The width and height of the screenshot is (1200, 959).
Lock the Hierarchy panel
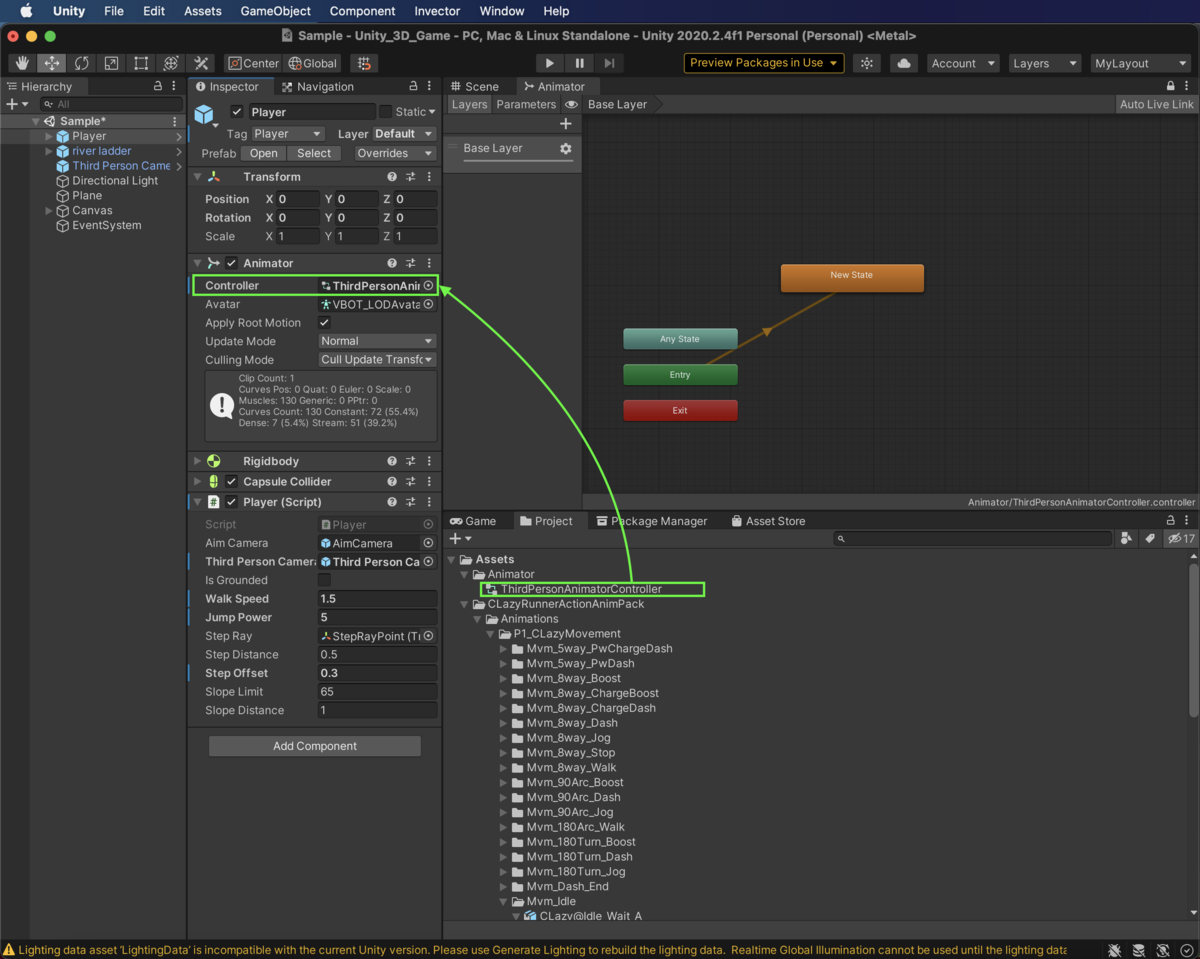point(158,86)
